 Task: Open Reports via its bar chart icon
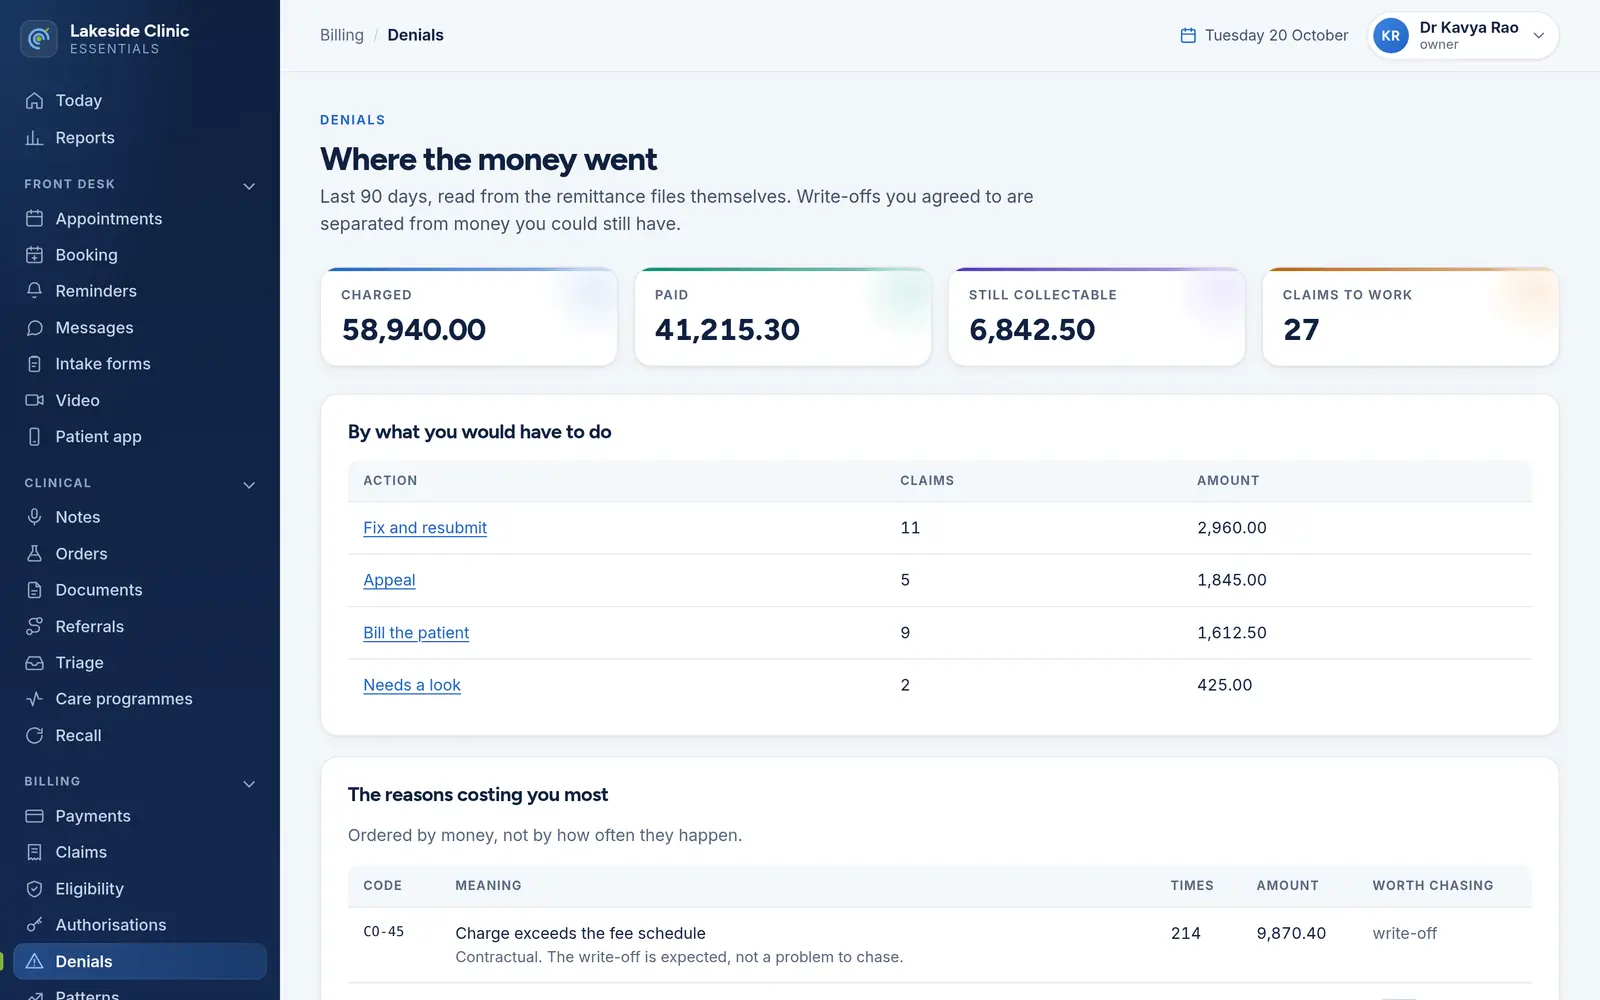(x=34, y=138)
